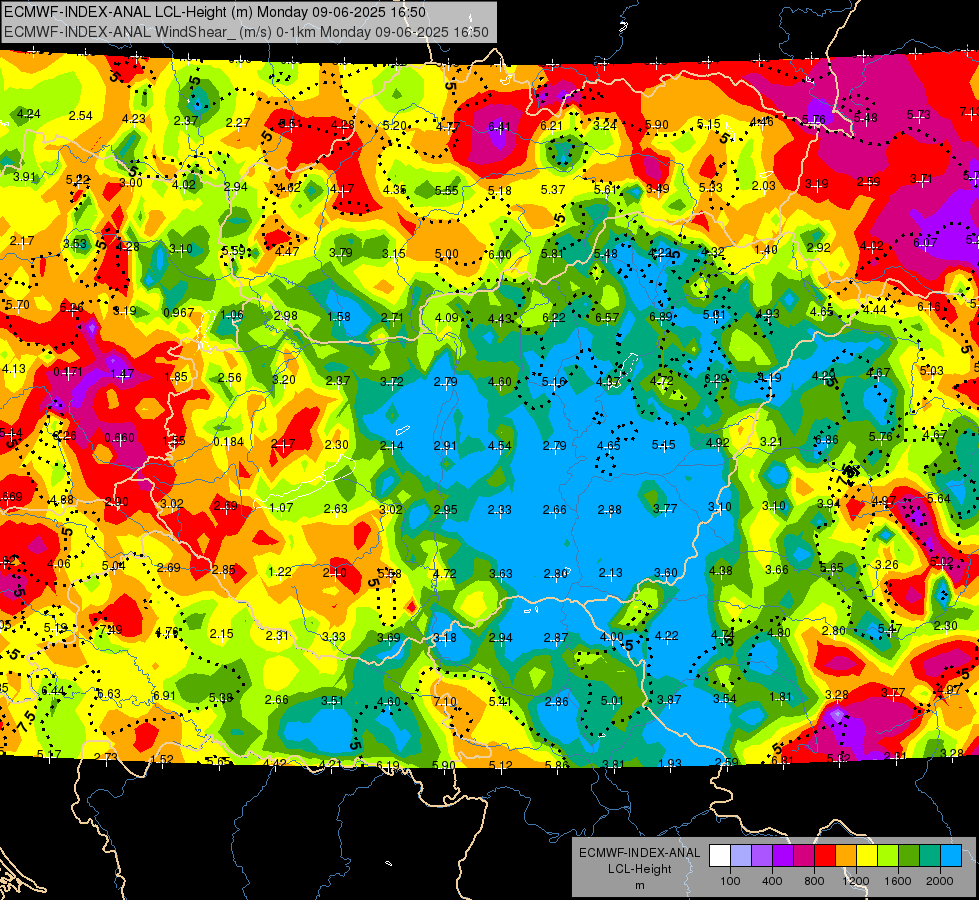Click the wind shear value 6.29
The image size is (979, 900).
pos(716,378)
